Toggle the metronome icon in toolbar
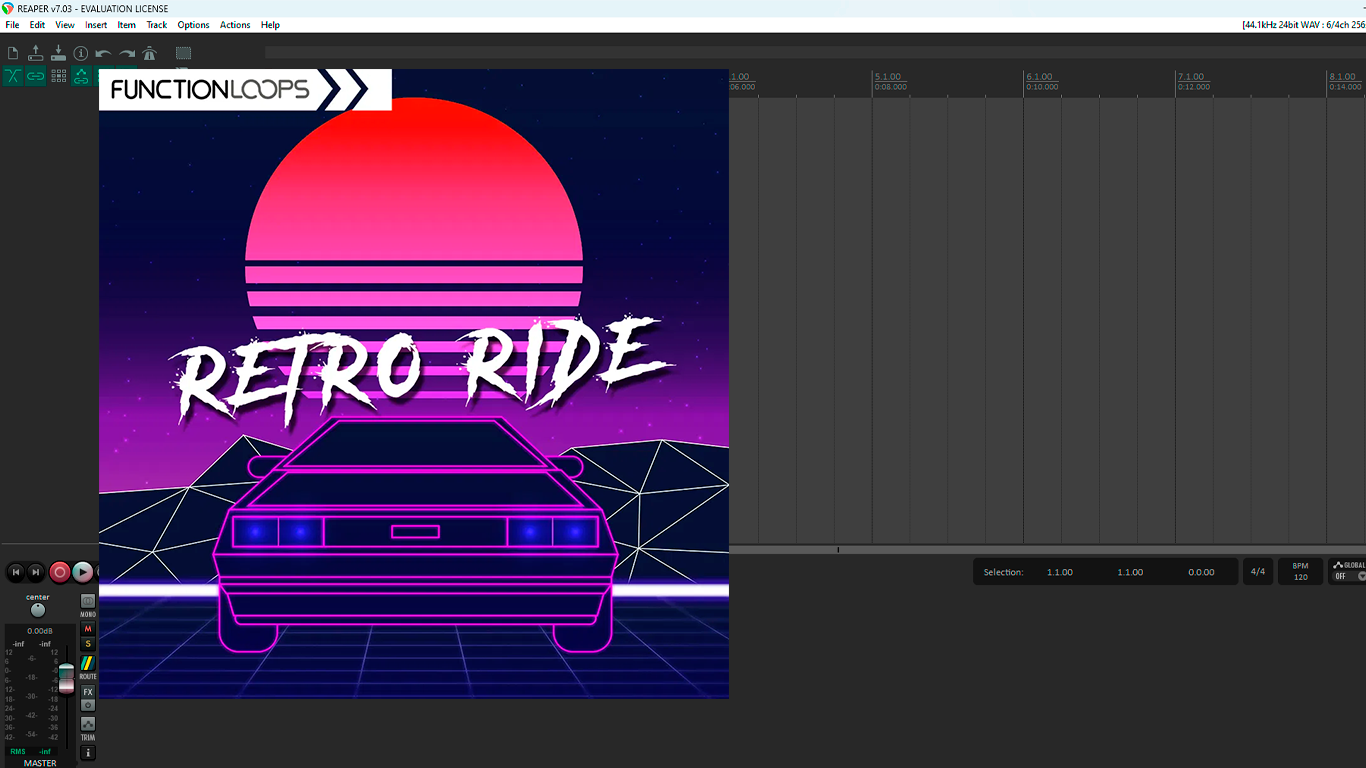 coord(150,53)
